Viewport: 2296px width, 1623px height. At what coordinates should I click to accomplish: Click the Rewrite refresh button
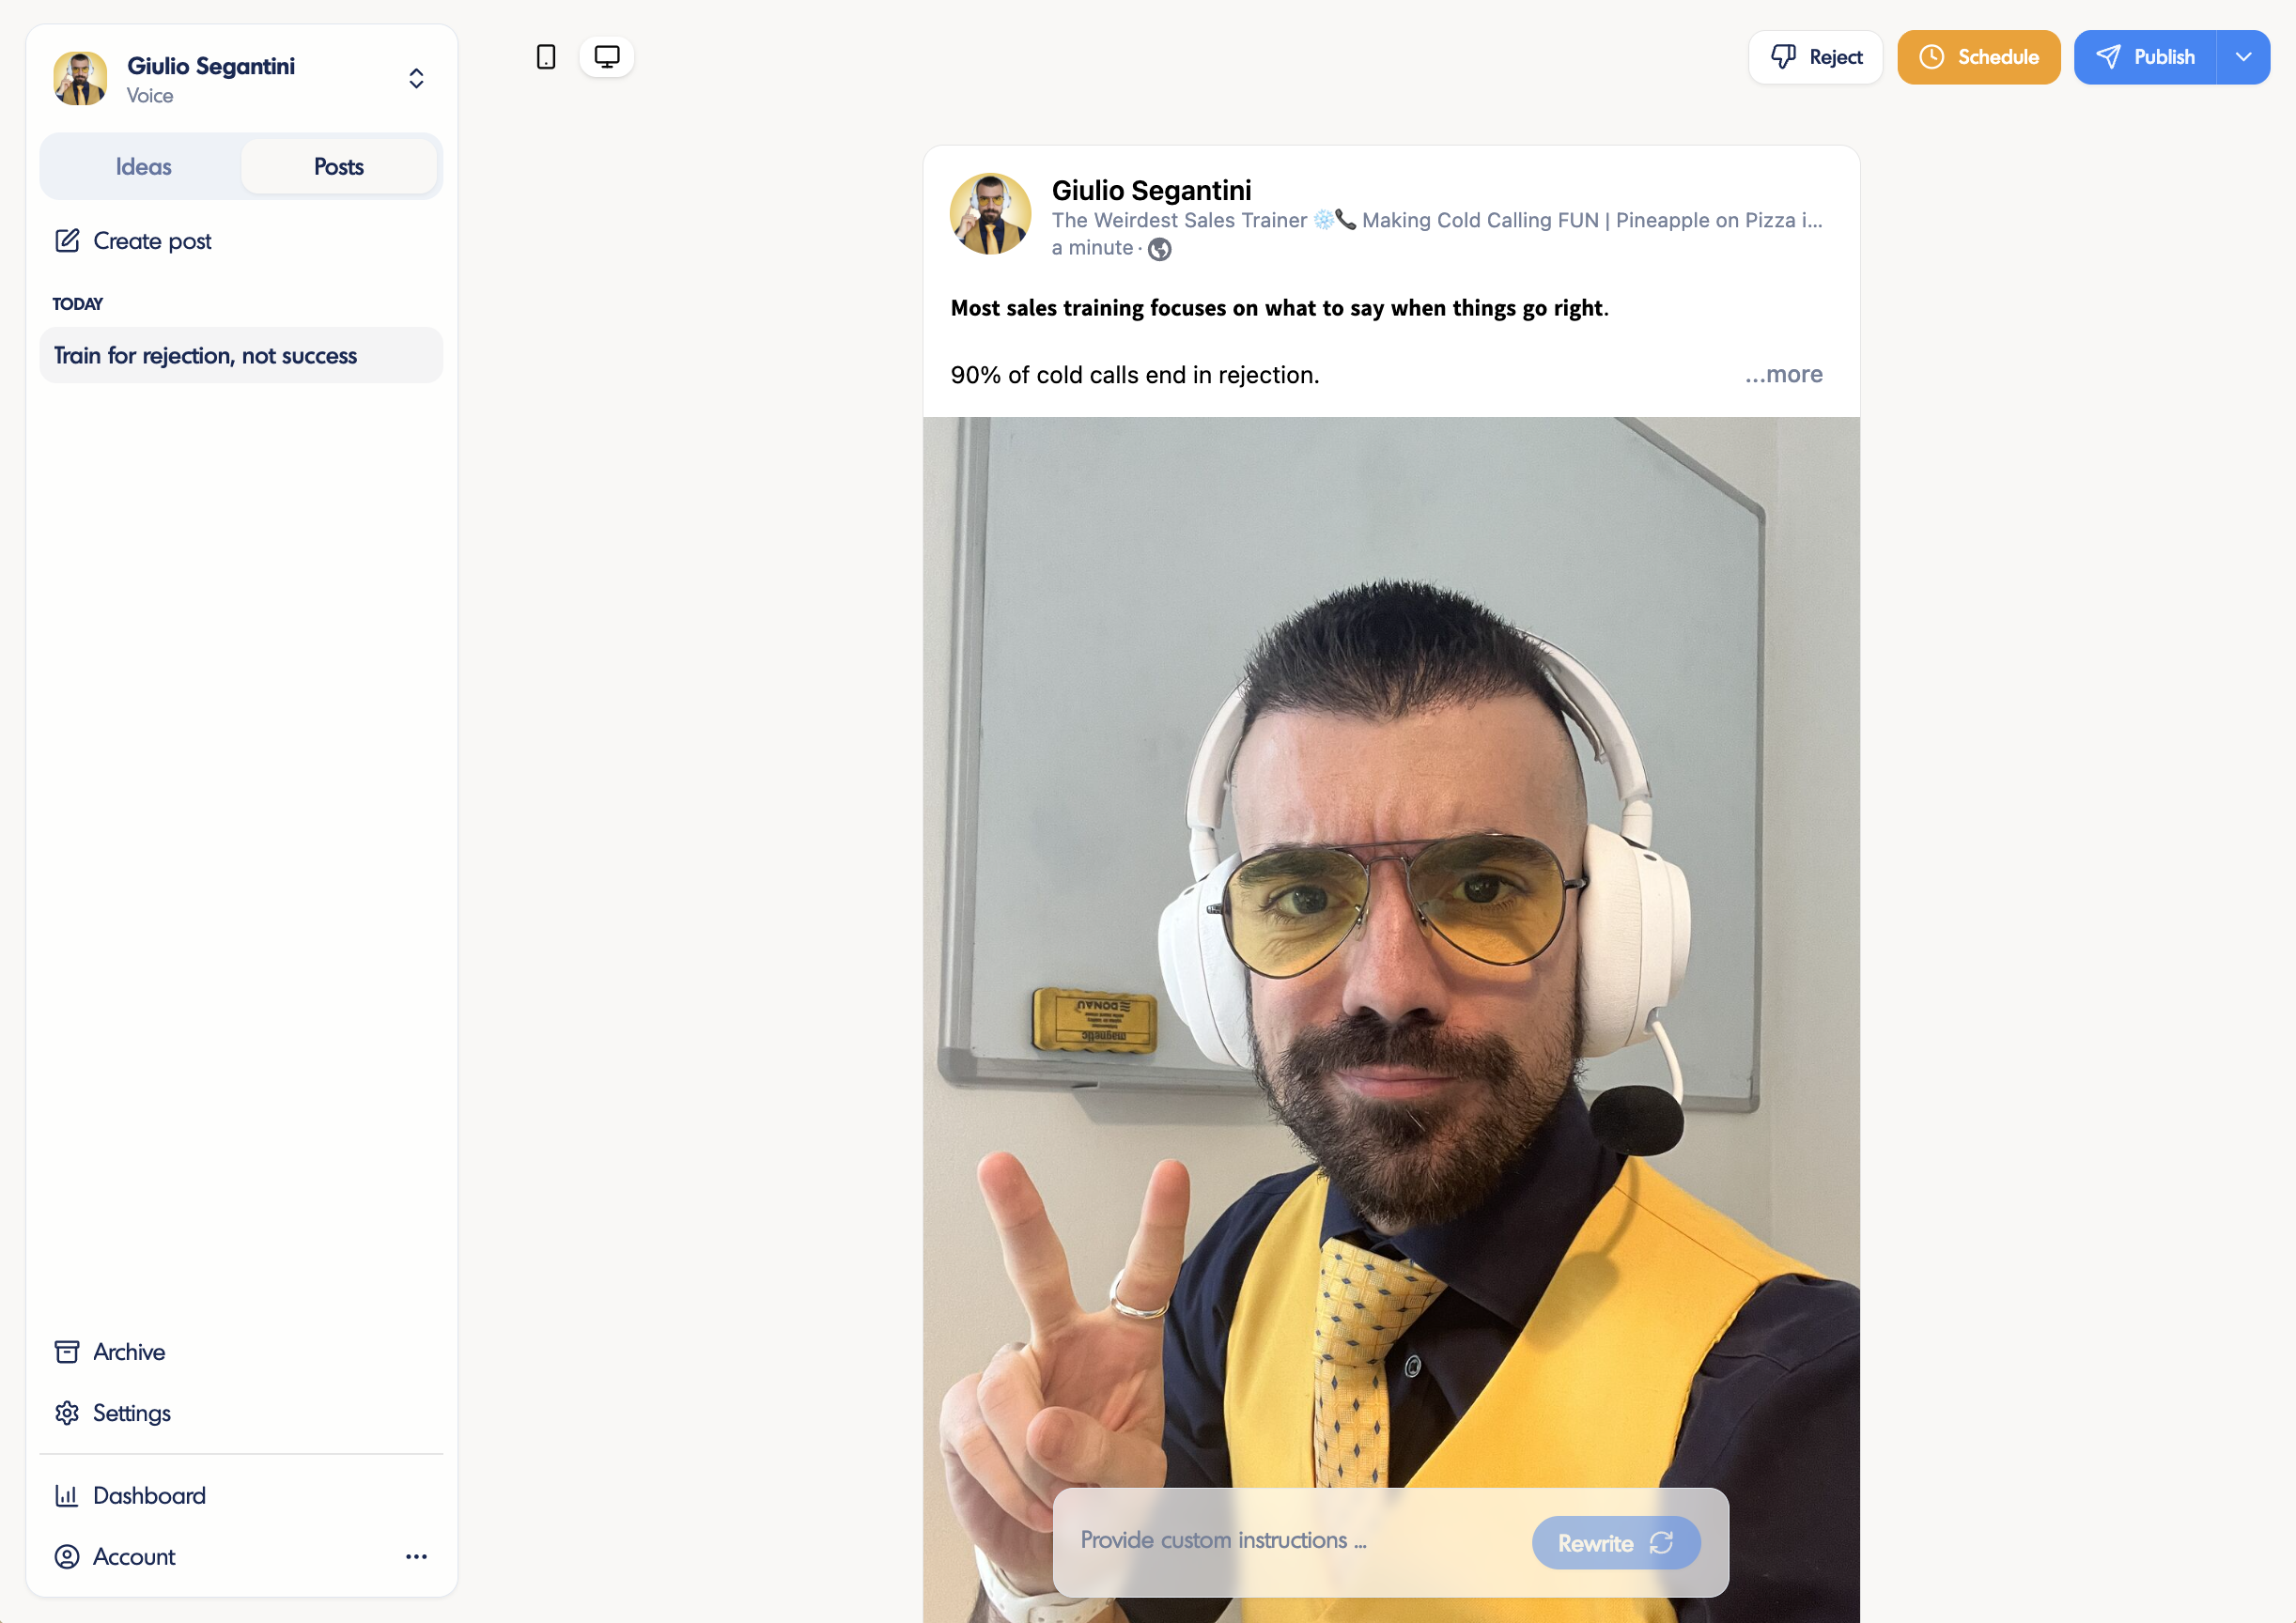pyautogui.click(x=1615, y=1543)
